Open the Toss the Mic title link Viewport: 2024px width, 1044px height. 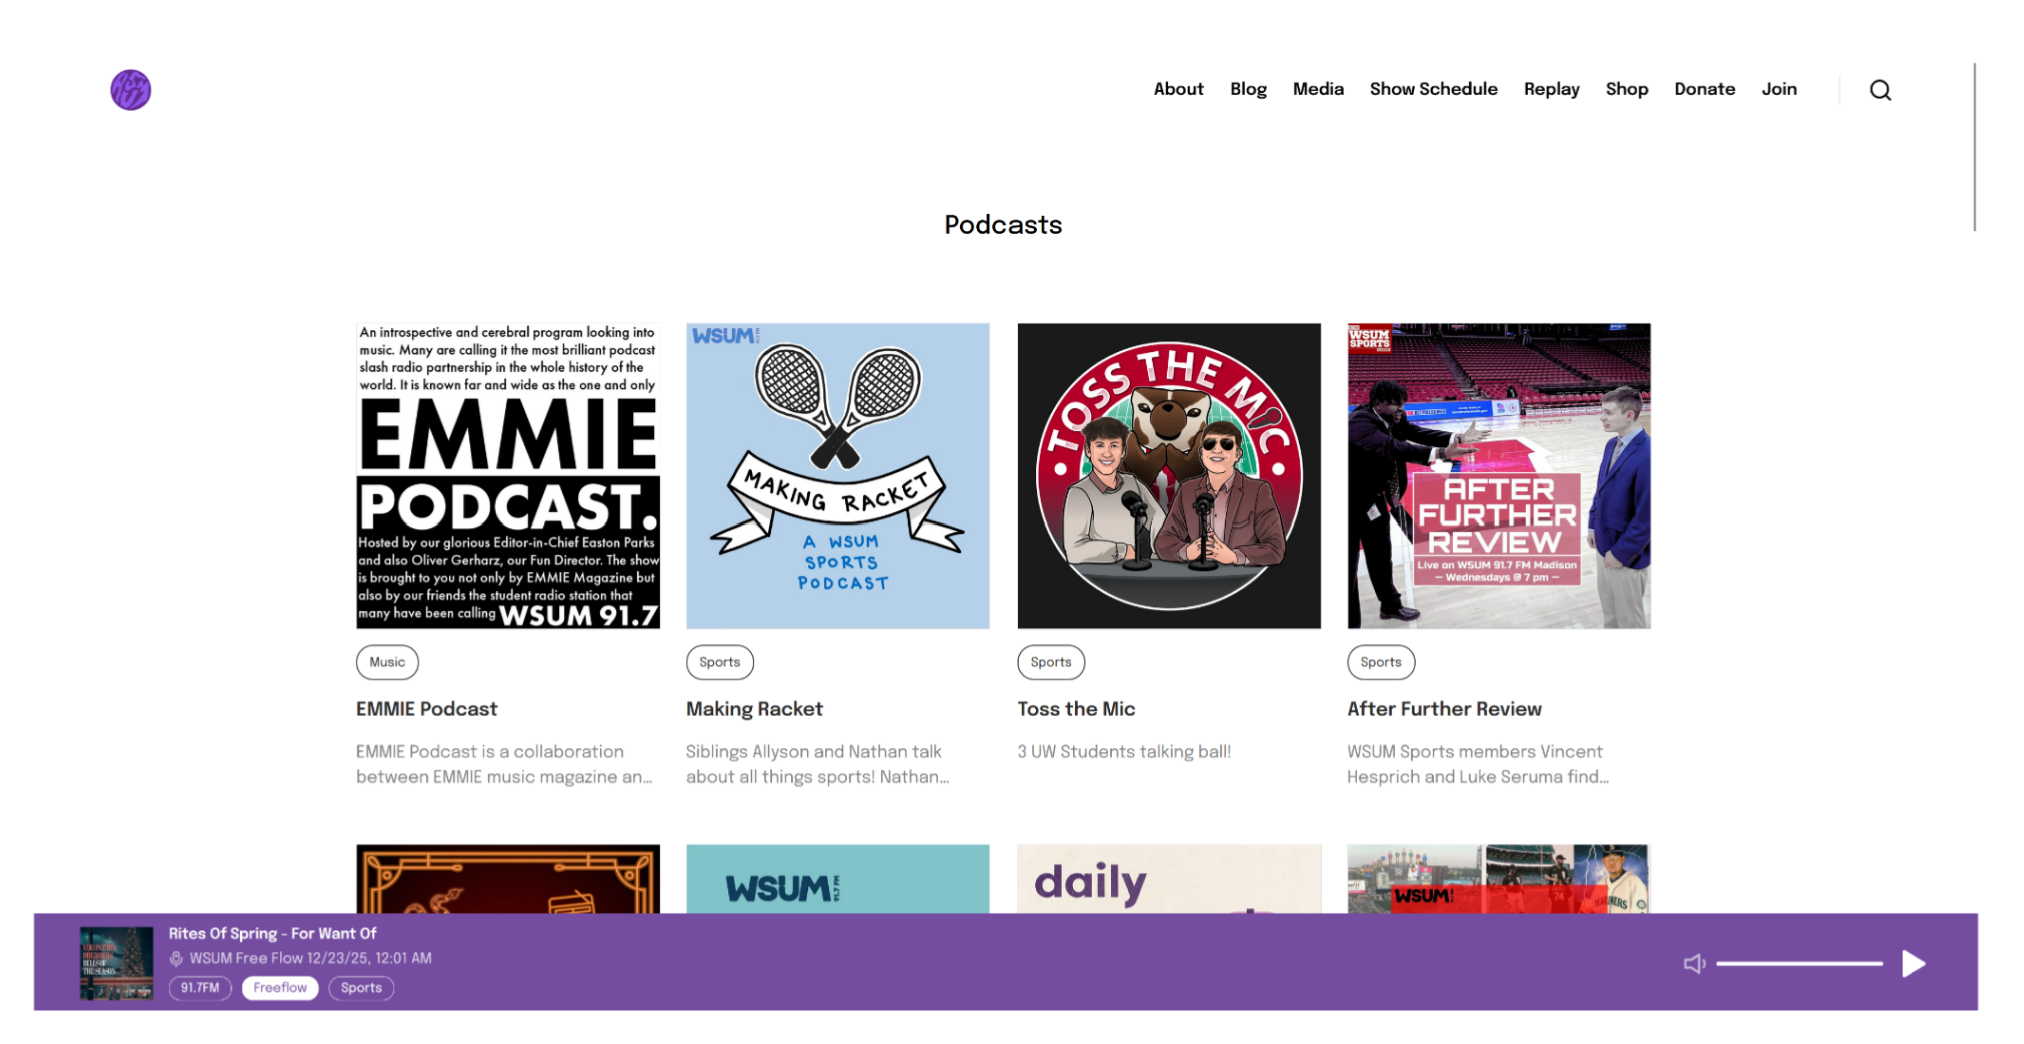(x=1076, y=709)
